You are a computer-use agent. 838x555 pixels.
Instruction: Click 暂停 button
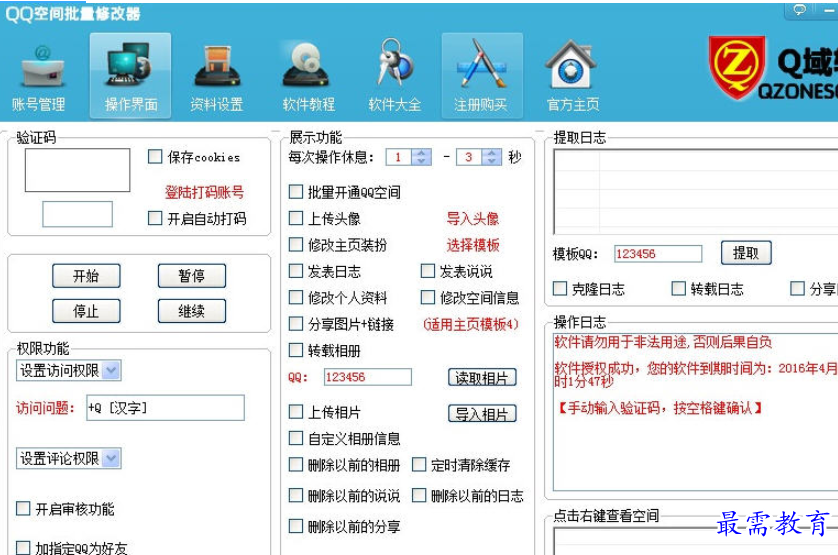pyautogui.click(x=191, y=276)
